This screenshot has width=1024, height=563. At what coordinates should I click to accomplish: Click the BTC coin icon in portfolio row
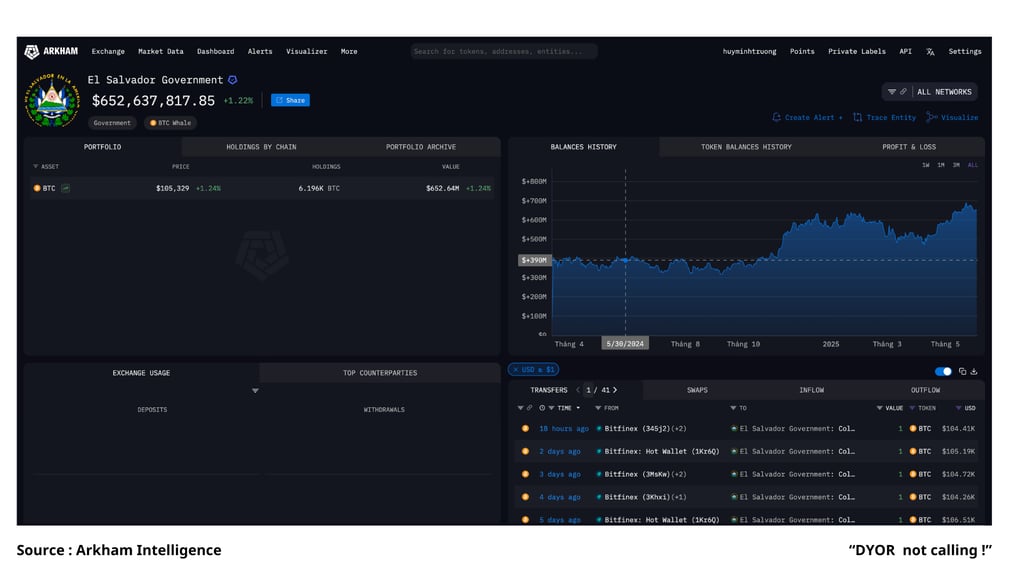point(37,188)
